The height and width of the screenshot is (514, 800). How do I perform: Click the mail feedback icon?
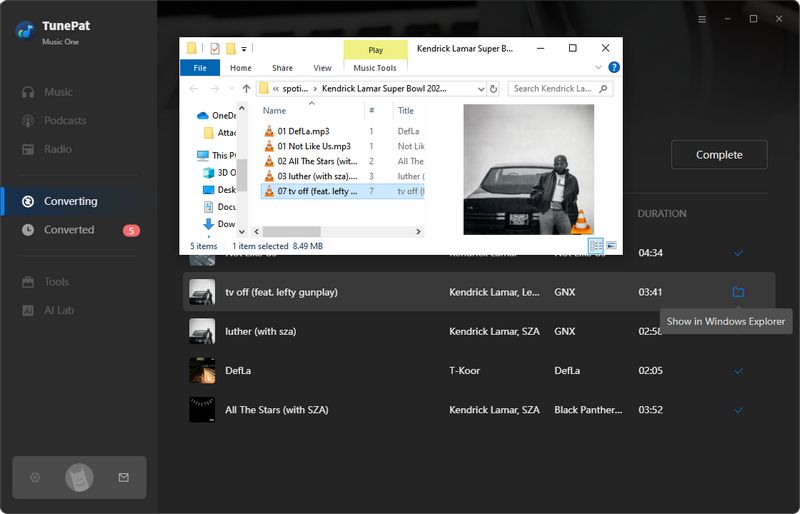point(123,478)
